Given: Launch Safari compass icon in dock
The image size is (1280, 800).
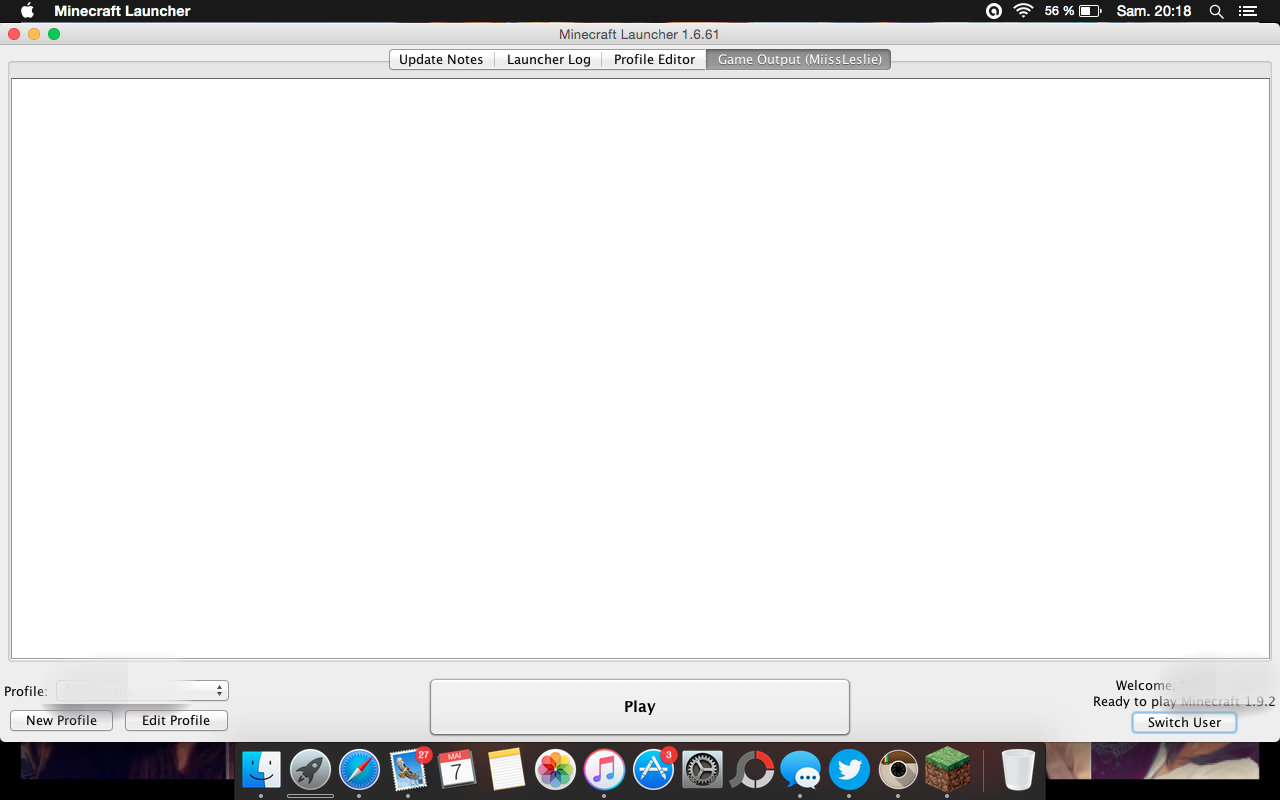Looking at the screenshot, I should (359, 769).
